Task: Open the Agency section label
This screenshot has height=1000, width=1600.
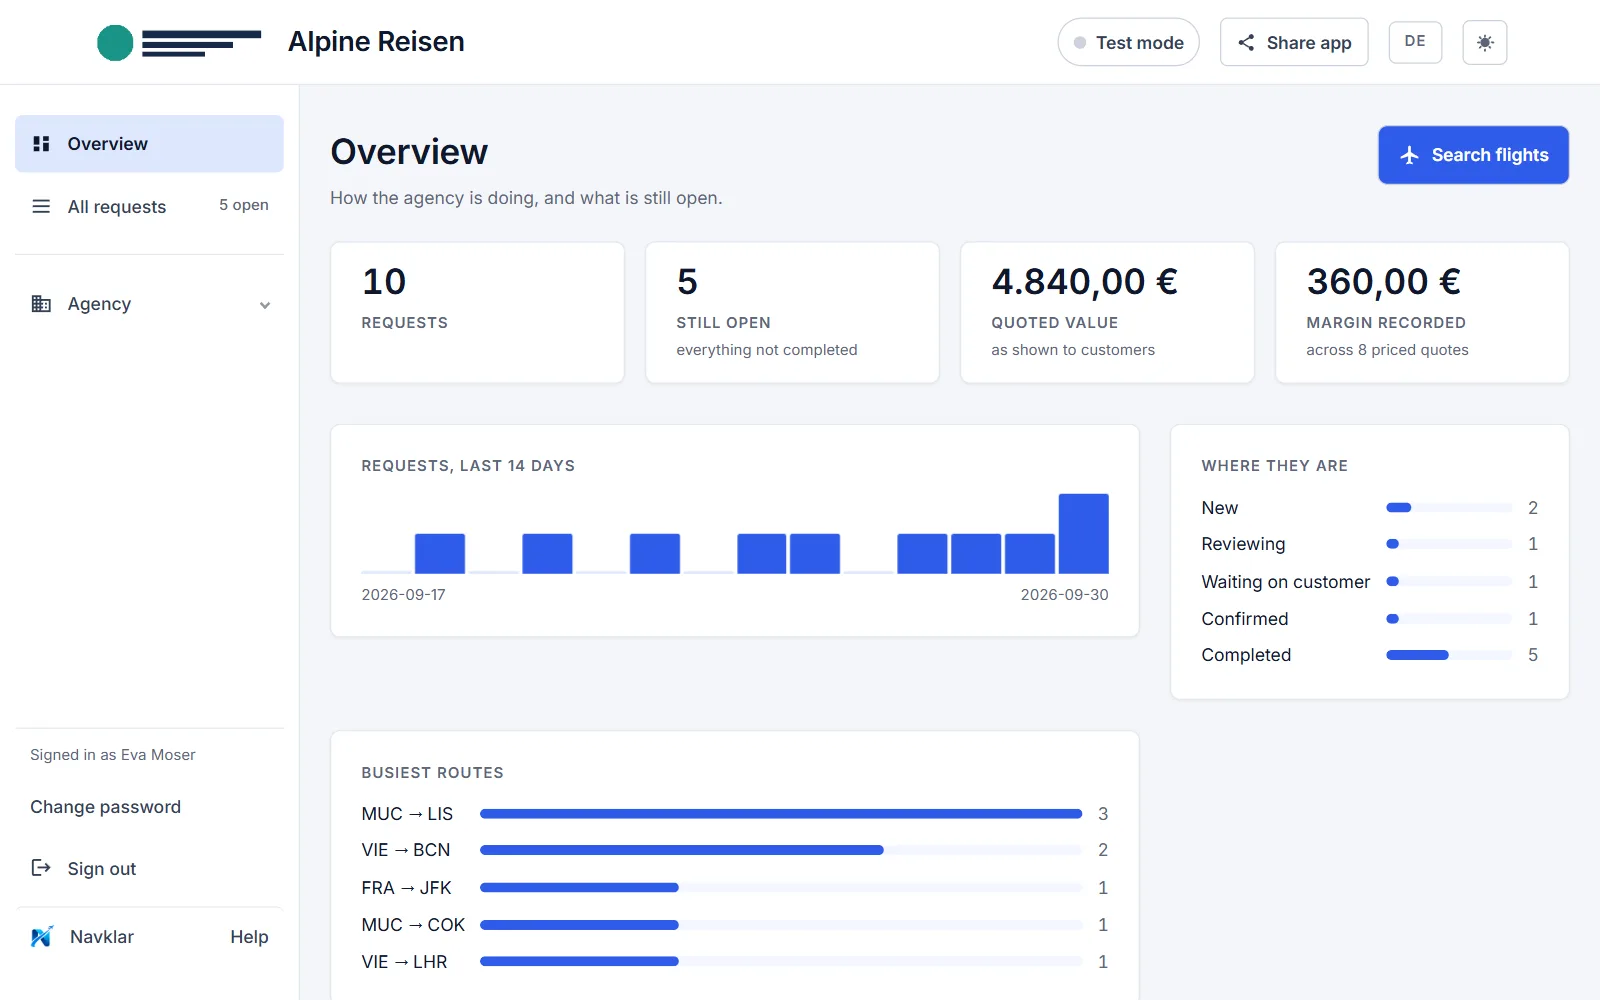Action: pyautogui.click(x=99, y=304)
